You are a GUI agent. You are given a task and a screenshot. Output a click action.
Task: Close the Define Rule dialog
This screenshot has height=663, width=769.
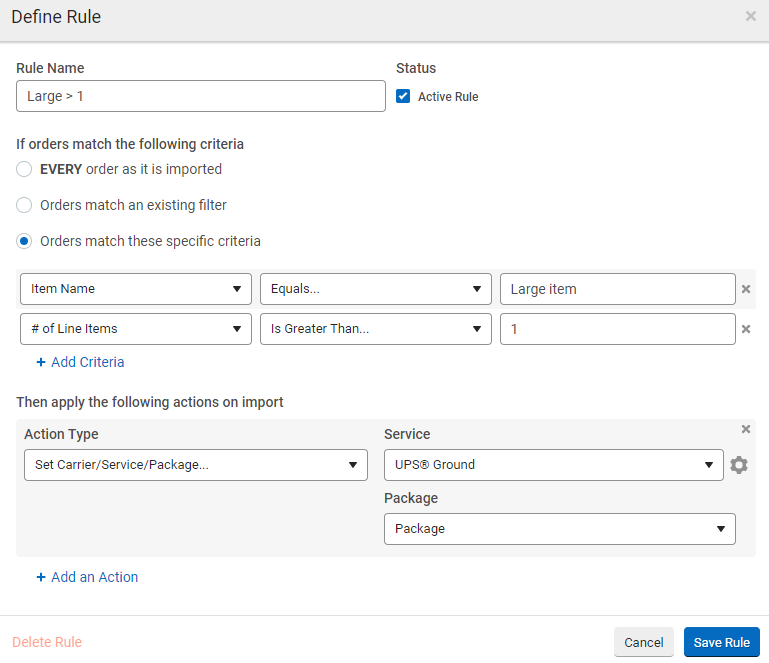tap(750, 17)
